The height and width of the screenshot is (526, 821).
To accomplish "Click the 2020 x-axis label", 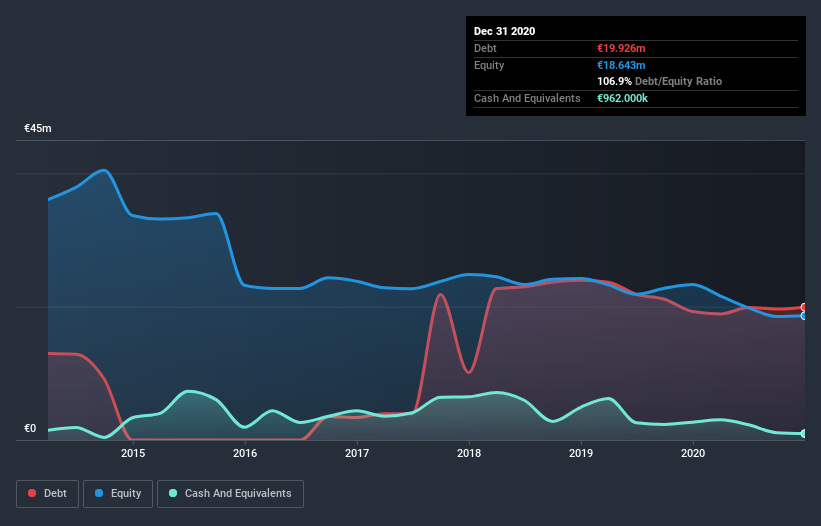I will pyautogui.click(x=693, y=453).
